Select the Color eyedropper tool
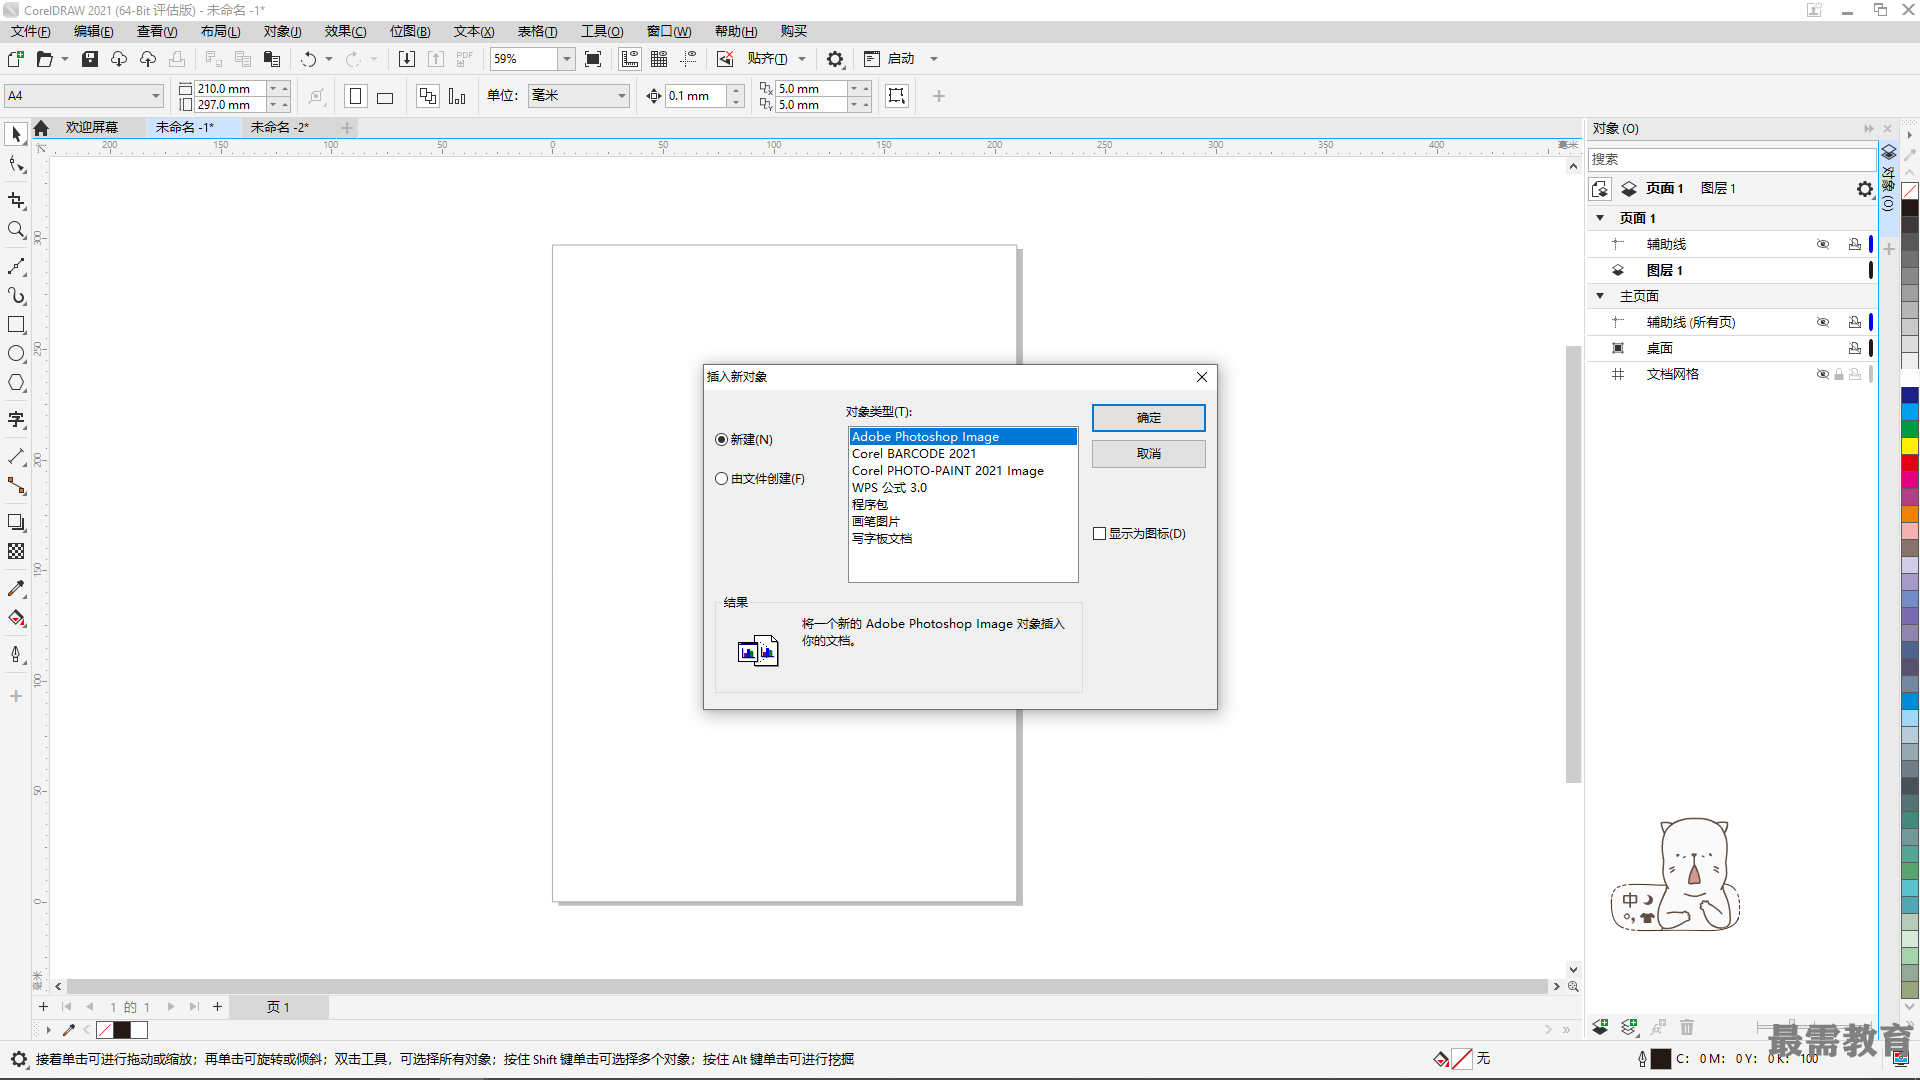The height and width of the screenshot is (1080, 1920). point(16,588)
